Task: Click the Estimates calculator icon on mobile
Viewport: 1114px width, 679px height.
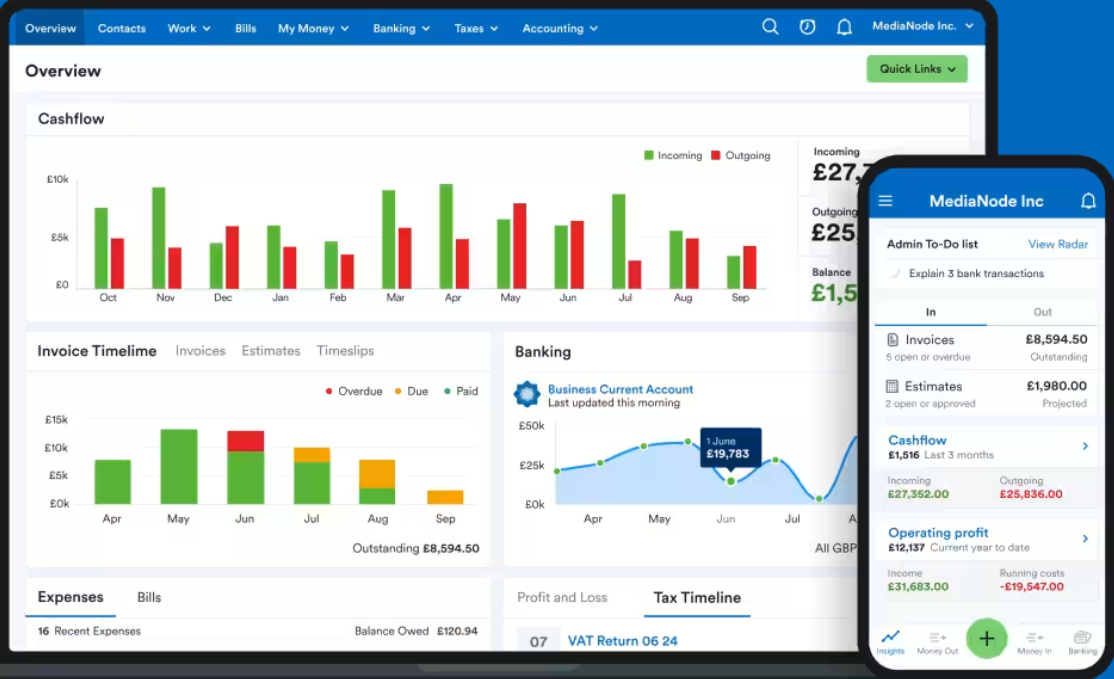Action: 892,386
